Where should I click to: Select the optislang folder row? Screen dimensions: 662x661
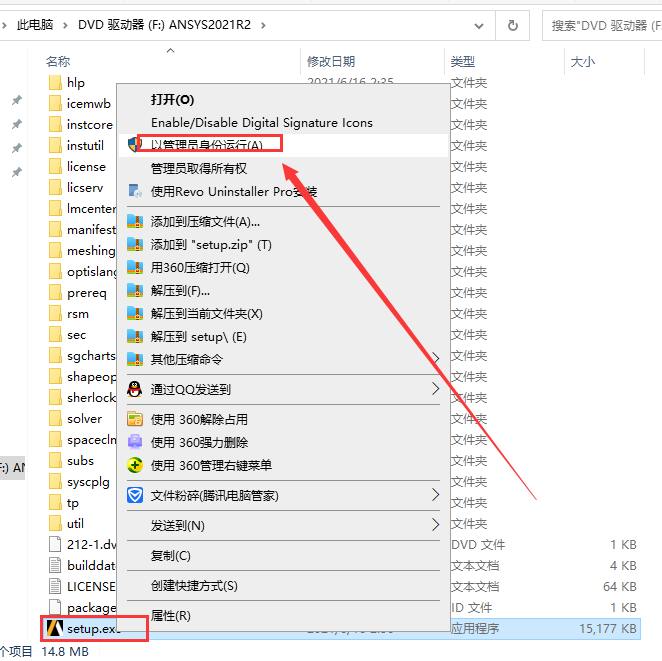(x=82, y=272)
